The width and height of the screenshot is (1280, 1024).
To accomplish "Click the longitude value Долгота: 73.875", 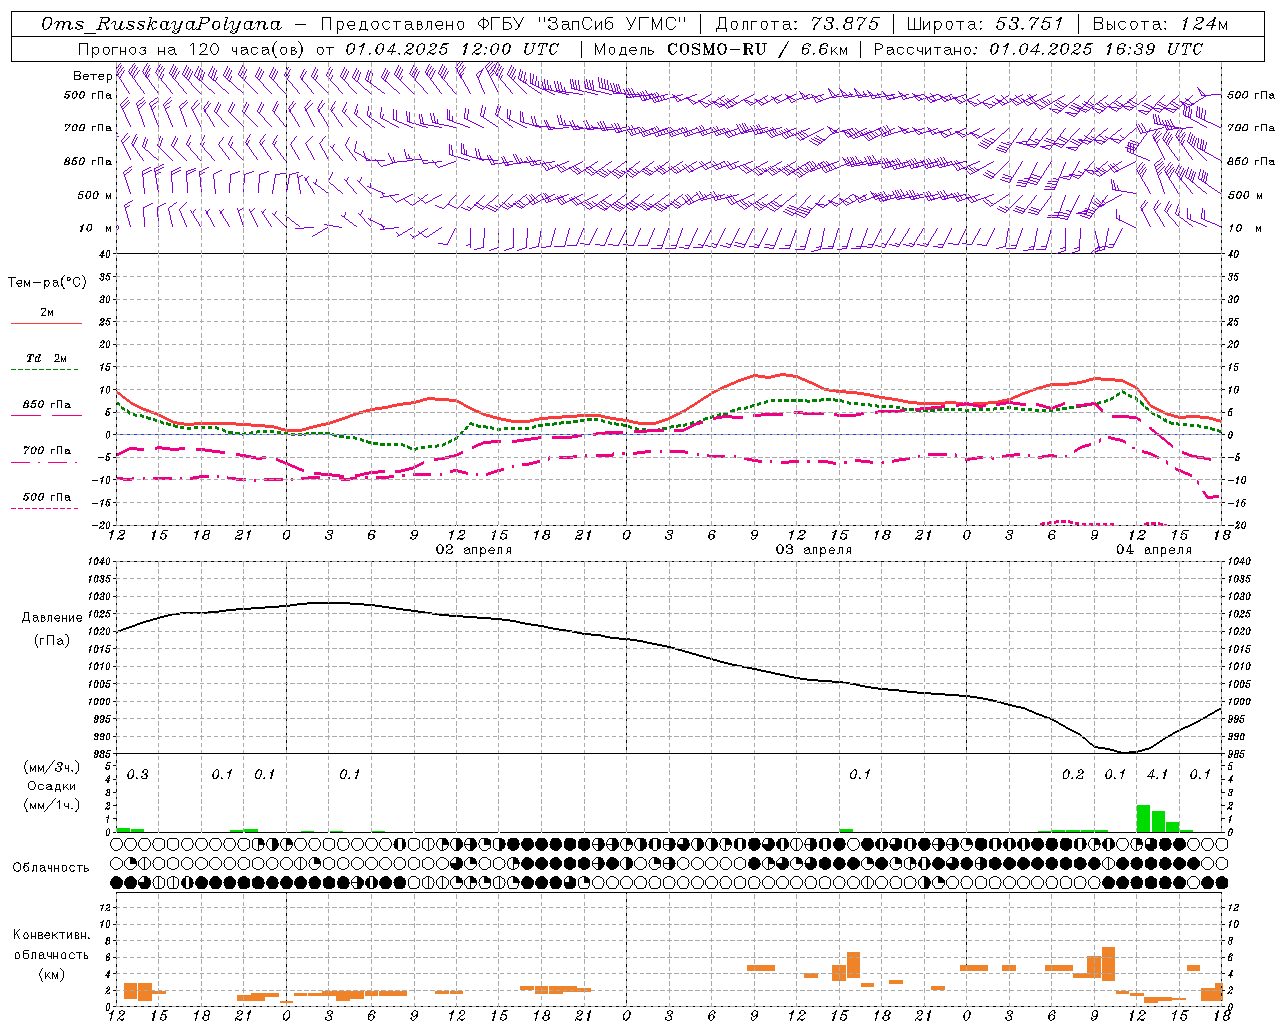I will [798, 24].
